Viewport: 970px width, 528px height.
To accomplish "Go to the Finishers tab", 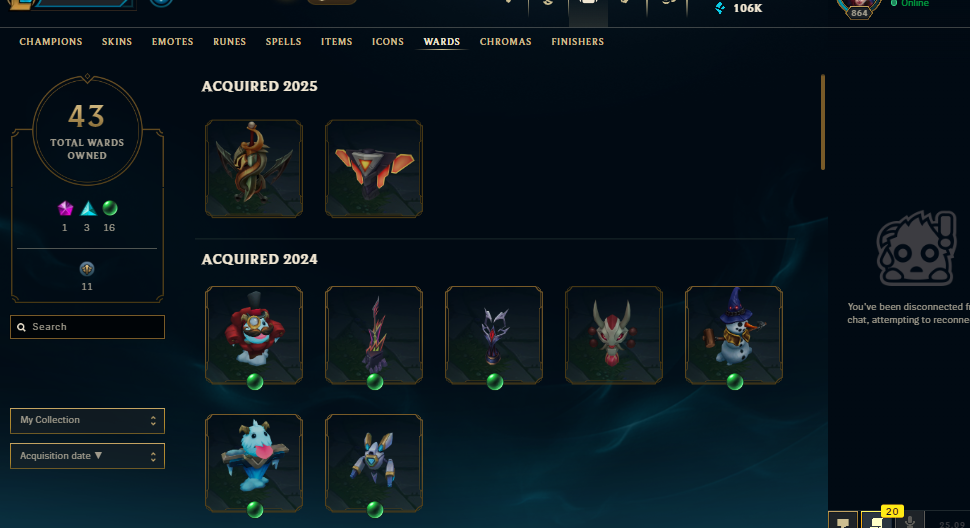I will (577, 41).
